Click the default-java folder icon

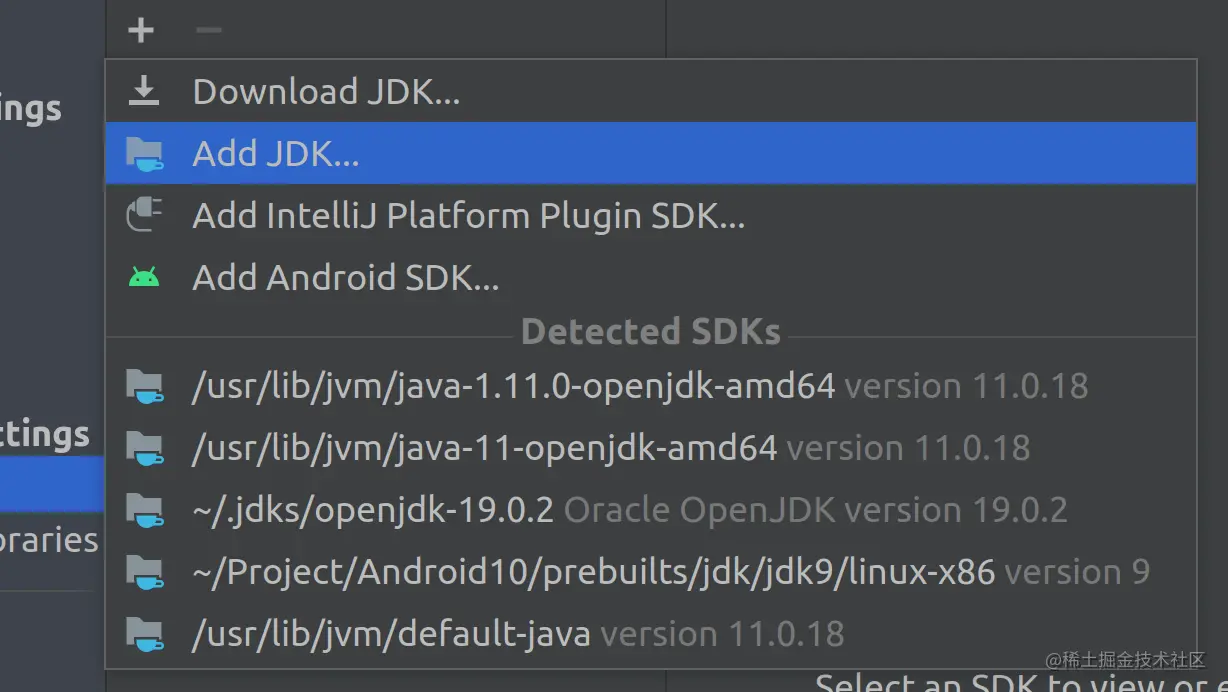(x=144, y=634)
